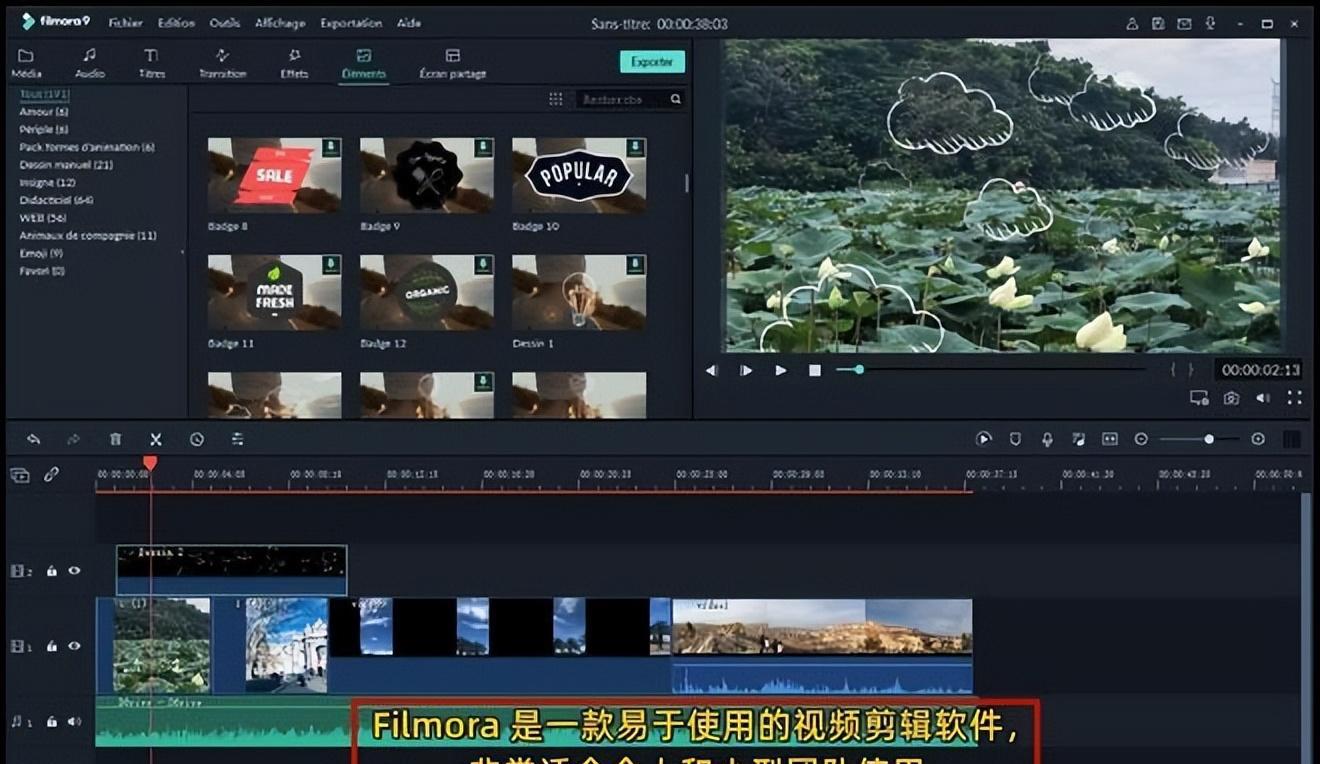Switch to the Titres tab
Screen dimensions: 1320x764
(152, 63)
